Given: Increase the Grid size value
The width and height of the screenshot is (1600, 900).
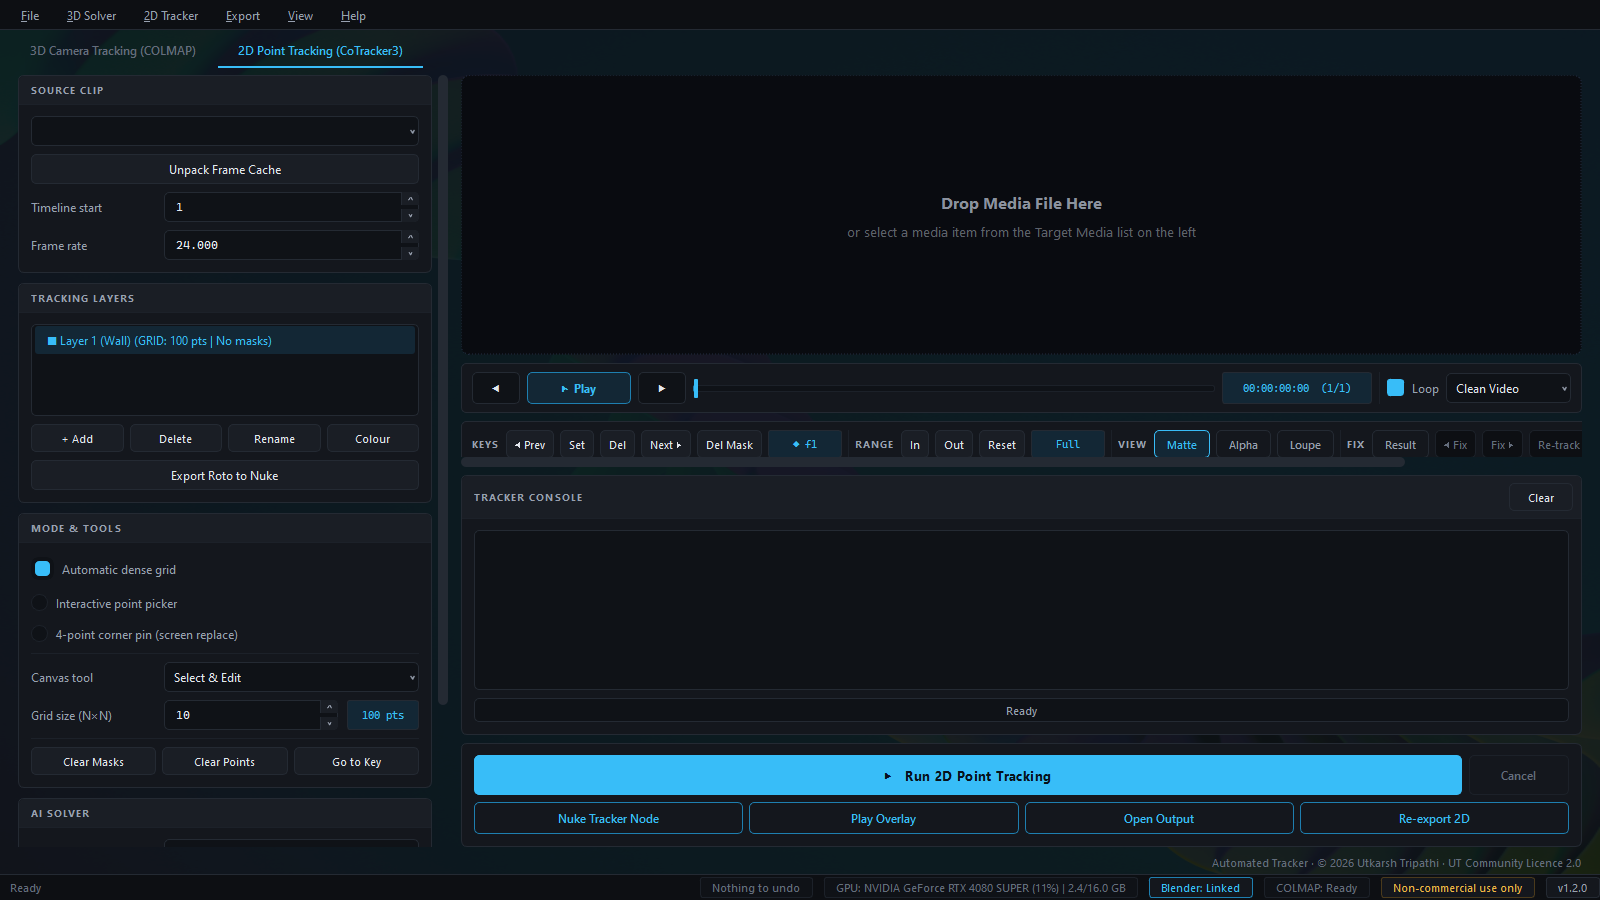Looking at the screenshot, I should coord(329,707).
